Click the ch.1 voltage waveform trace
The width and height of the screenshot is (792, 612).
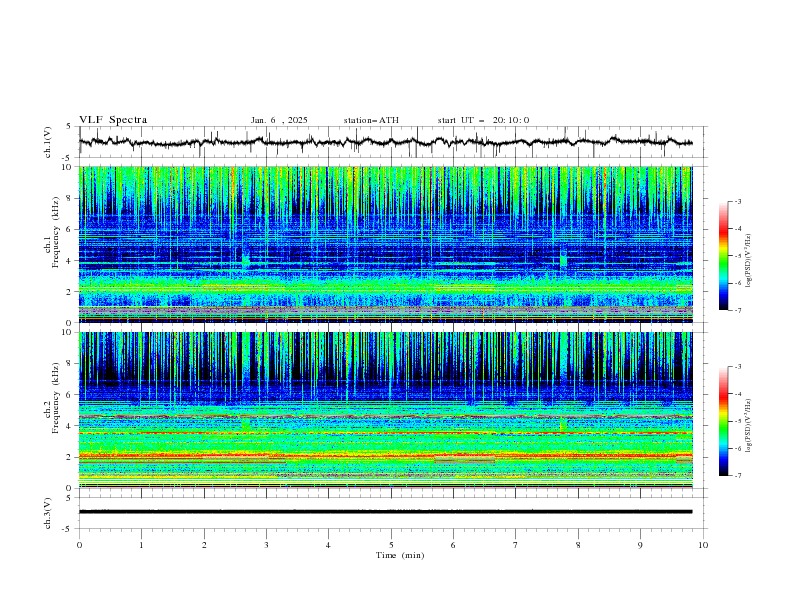point(385,142)
